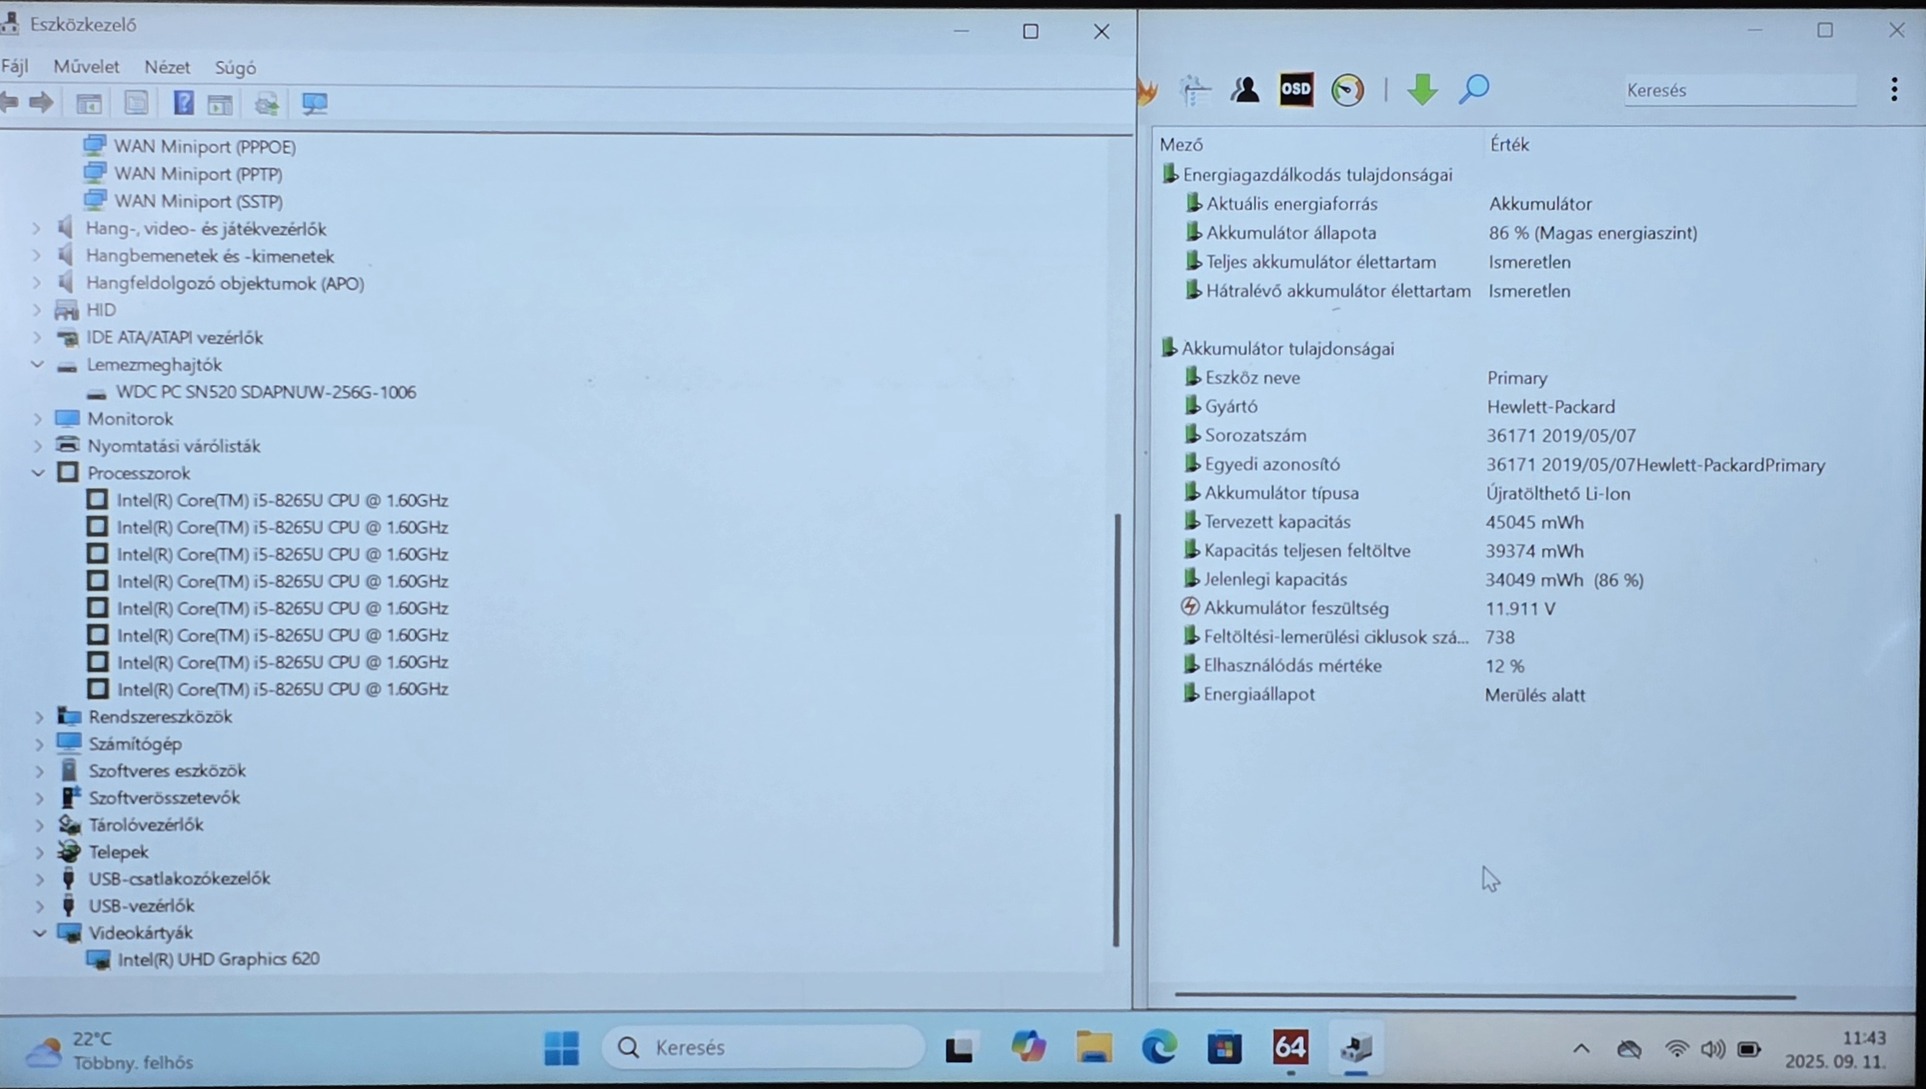
Task: Collapse the Videokártyák category
Action: [x=39, y=932]
